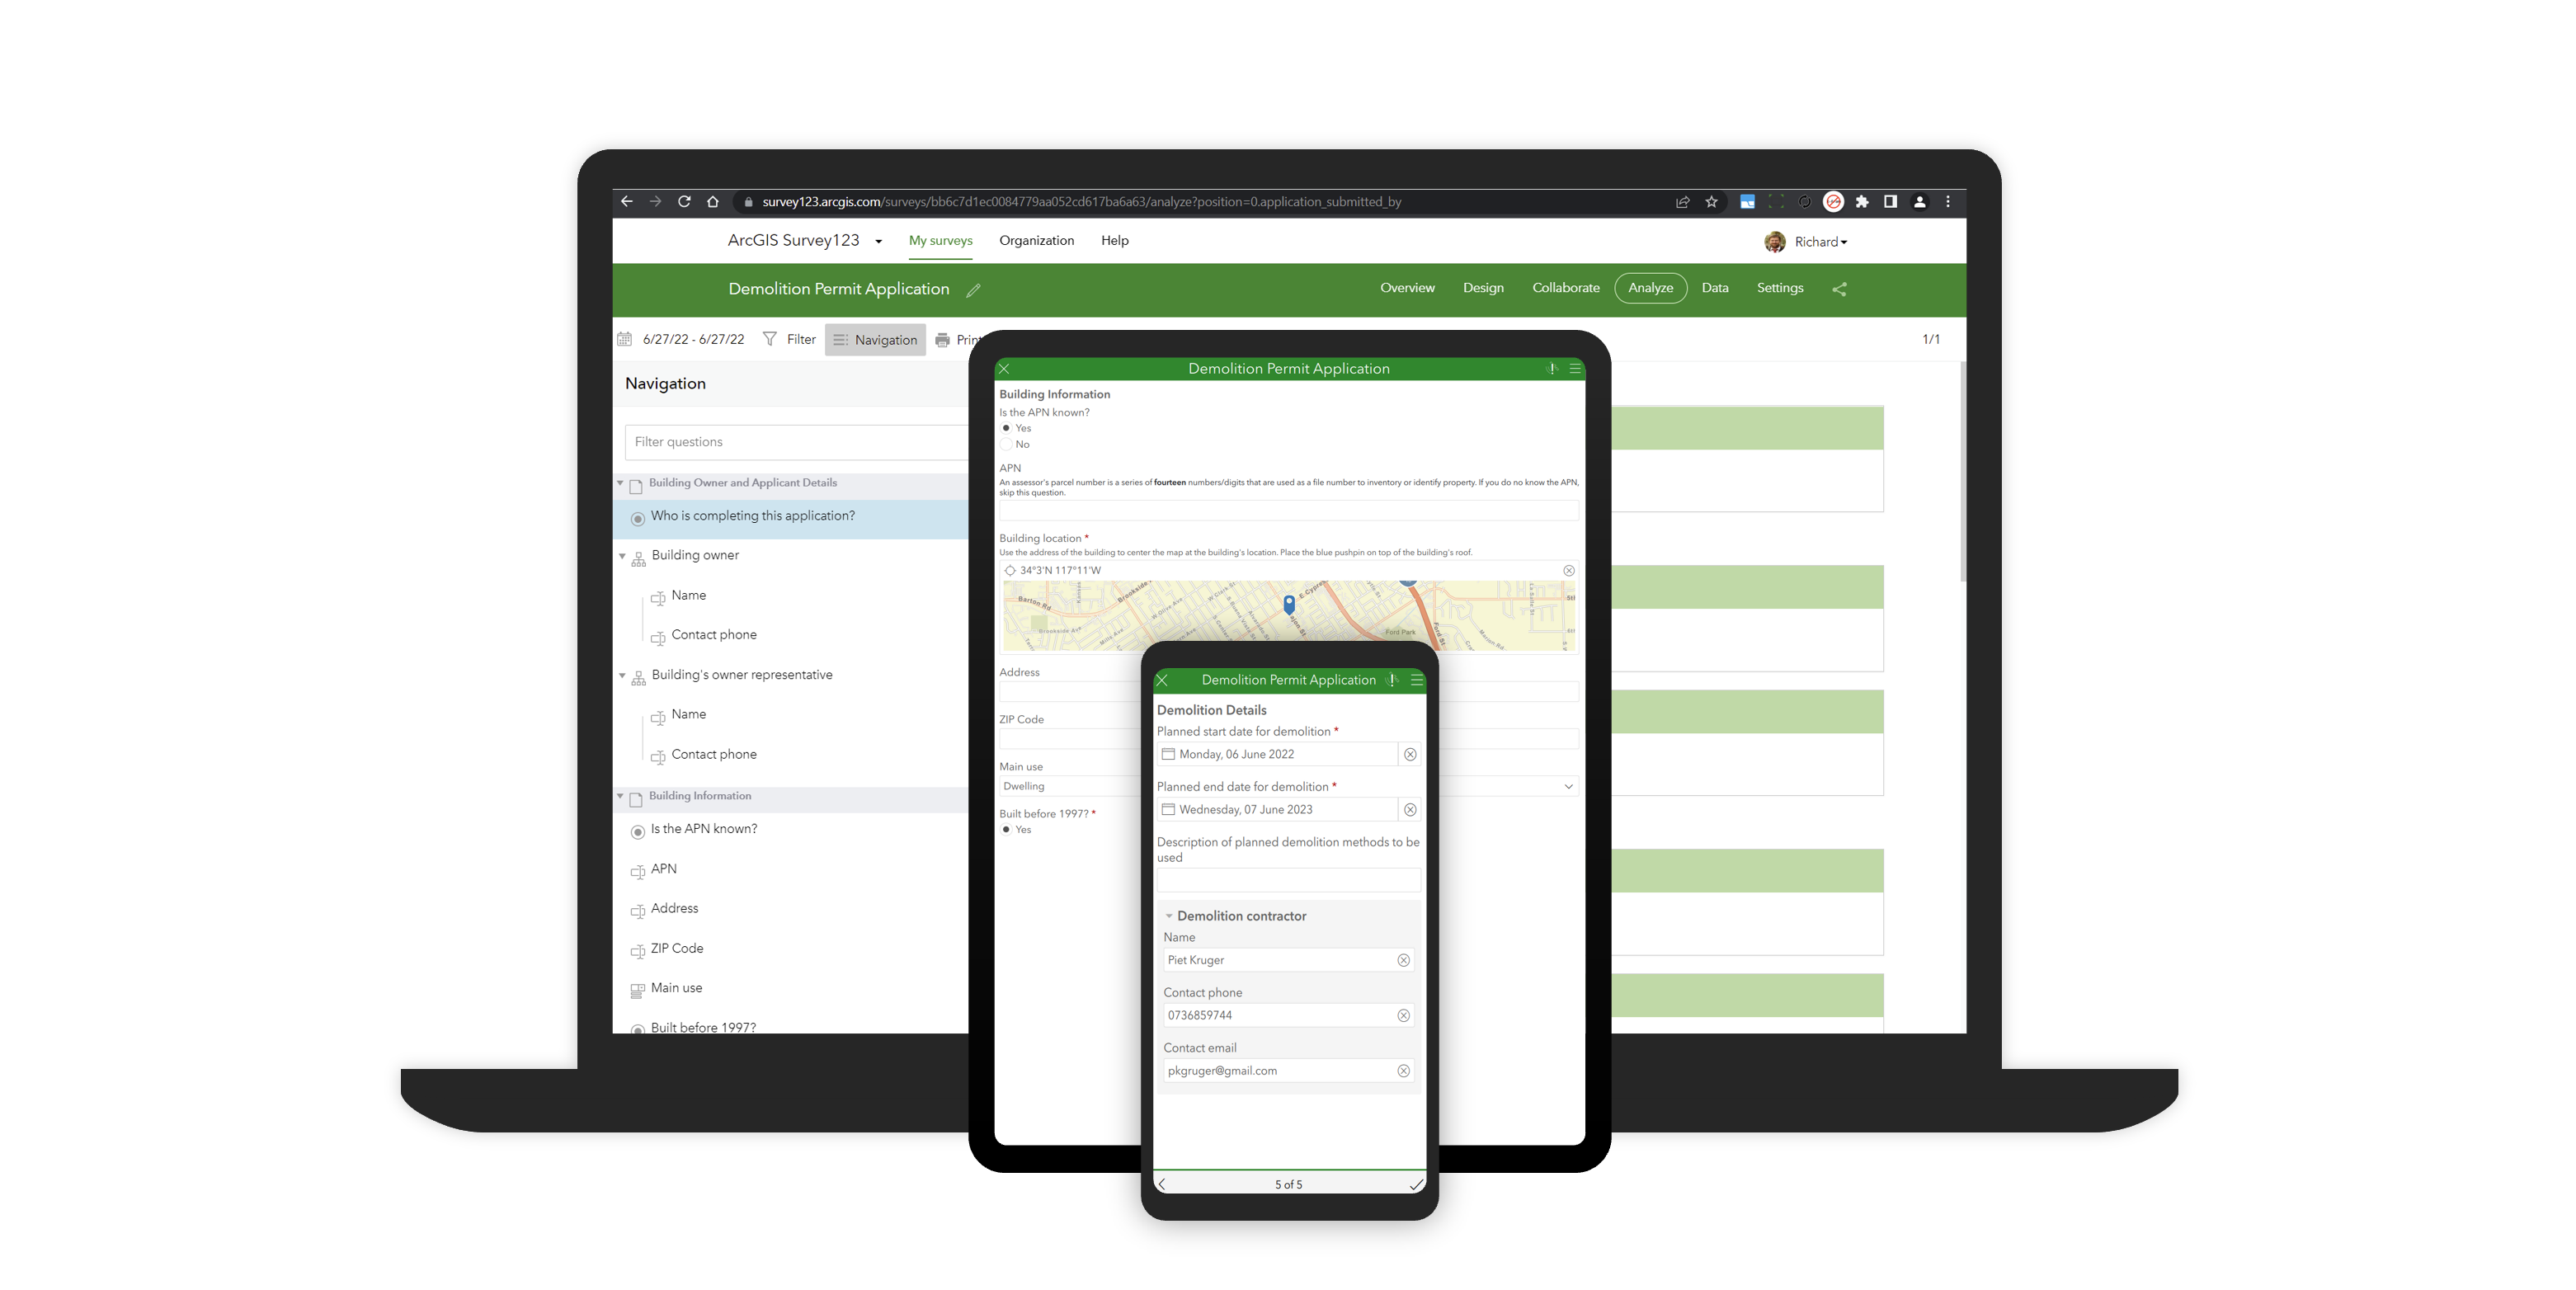2576x1290 pixels.
Task: Clear the planned start date
Action: [1410, 755]
